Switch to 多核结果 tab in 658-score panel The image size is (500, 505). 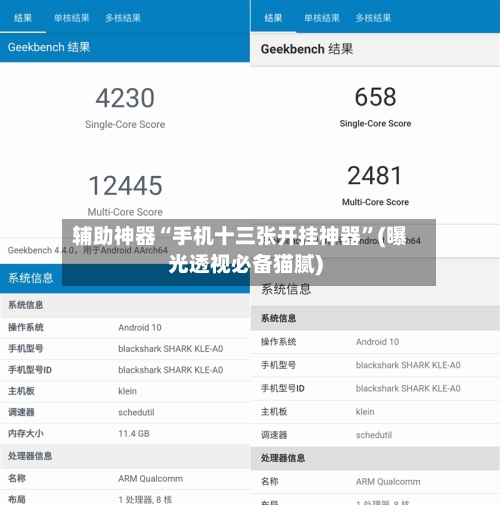pos(373,18)
